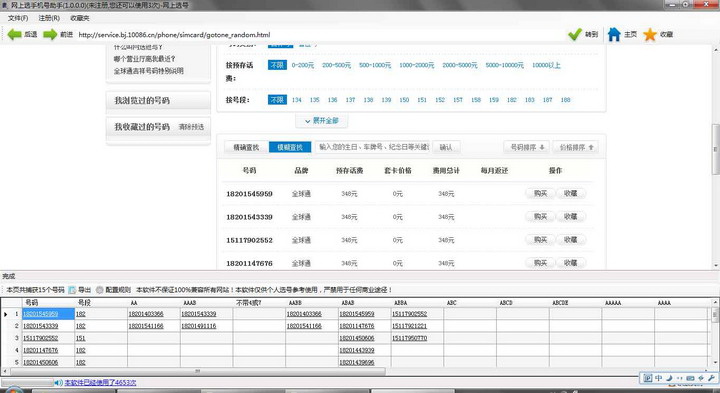Screen dimensions: 720x393
Task: Click the punctuation icon in IME bar
Action: pyautogui.click(x=680, y=378)
